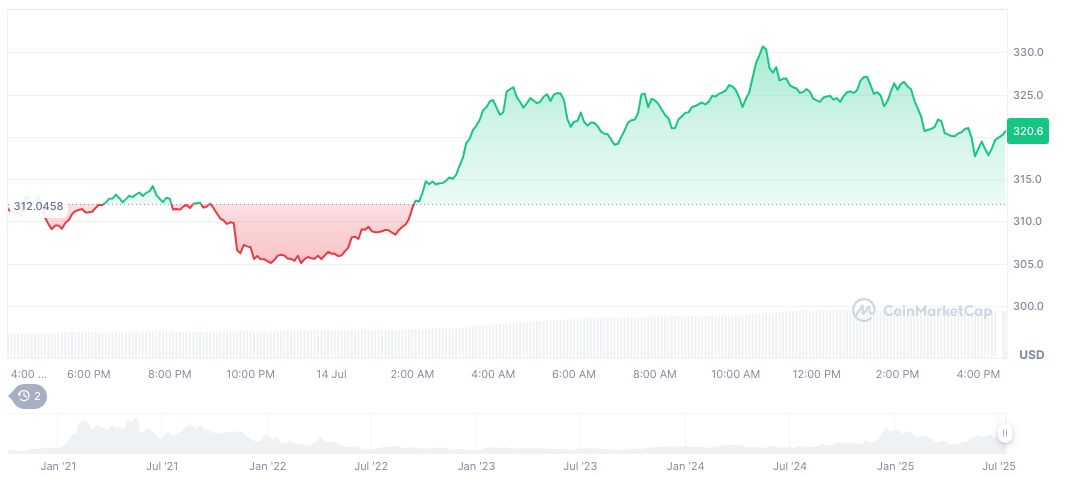Screen dimensions: 1072x477
Task: Click the green 320.6 current price tag
Action: click(x=1028, y=131)
